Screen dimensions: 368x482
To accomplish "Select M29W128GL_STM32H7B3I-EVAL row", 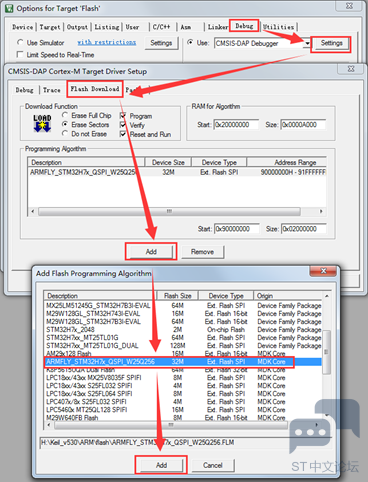I will click(183, 321).
